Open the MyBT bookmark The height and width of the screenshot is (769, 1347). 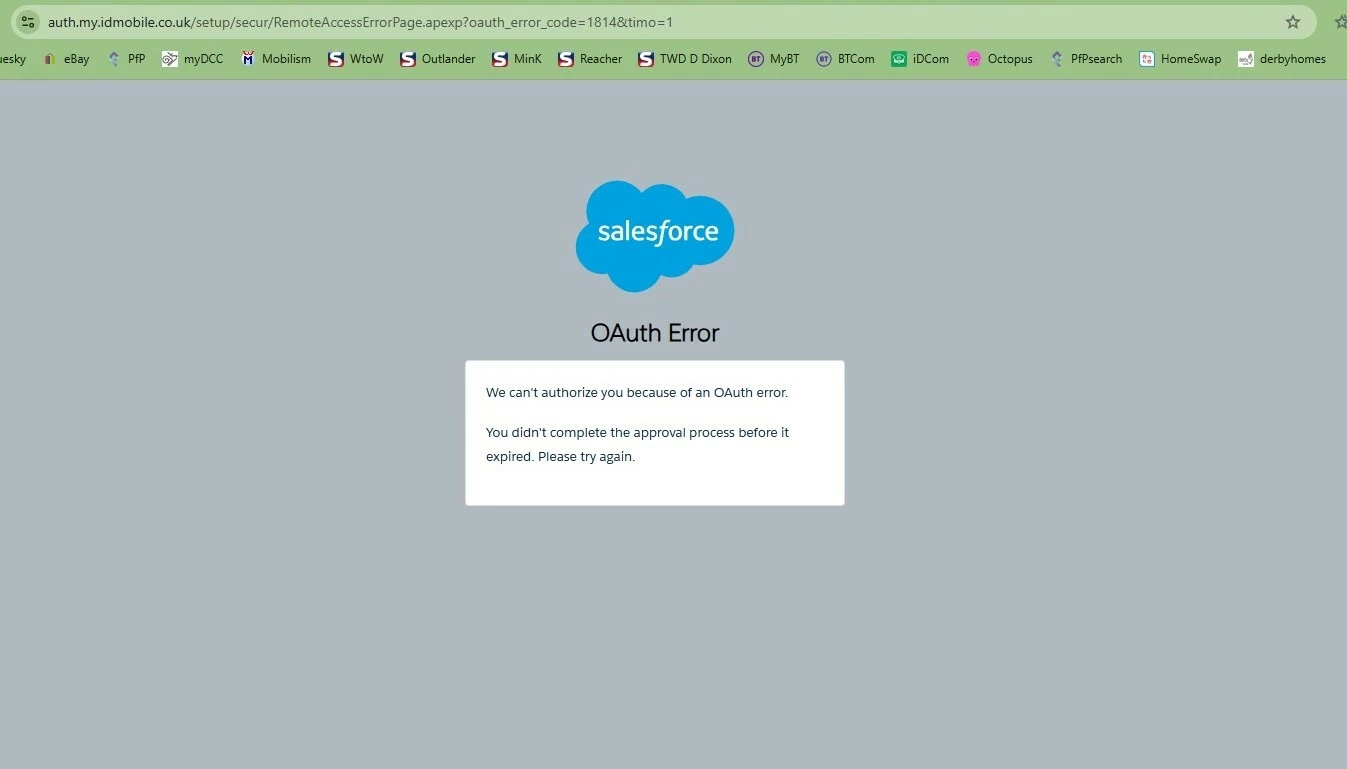[x=774, y=59]
